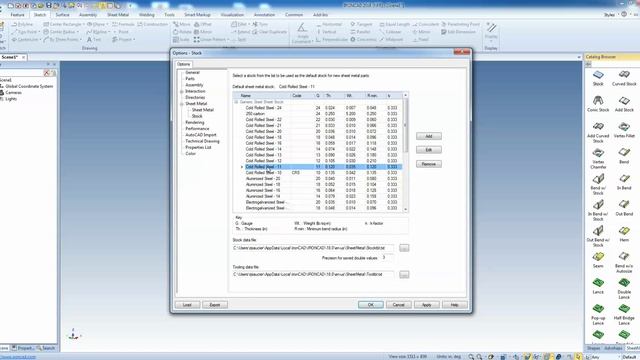Select the General options tree item

[192, 73]
